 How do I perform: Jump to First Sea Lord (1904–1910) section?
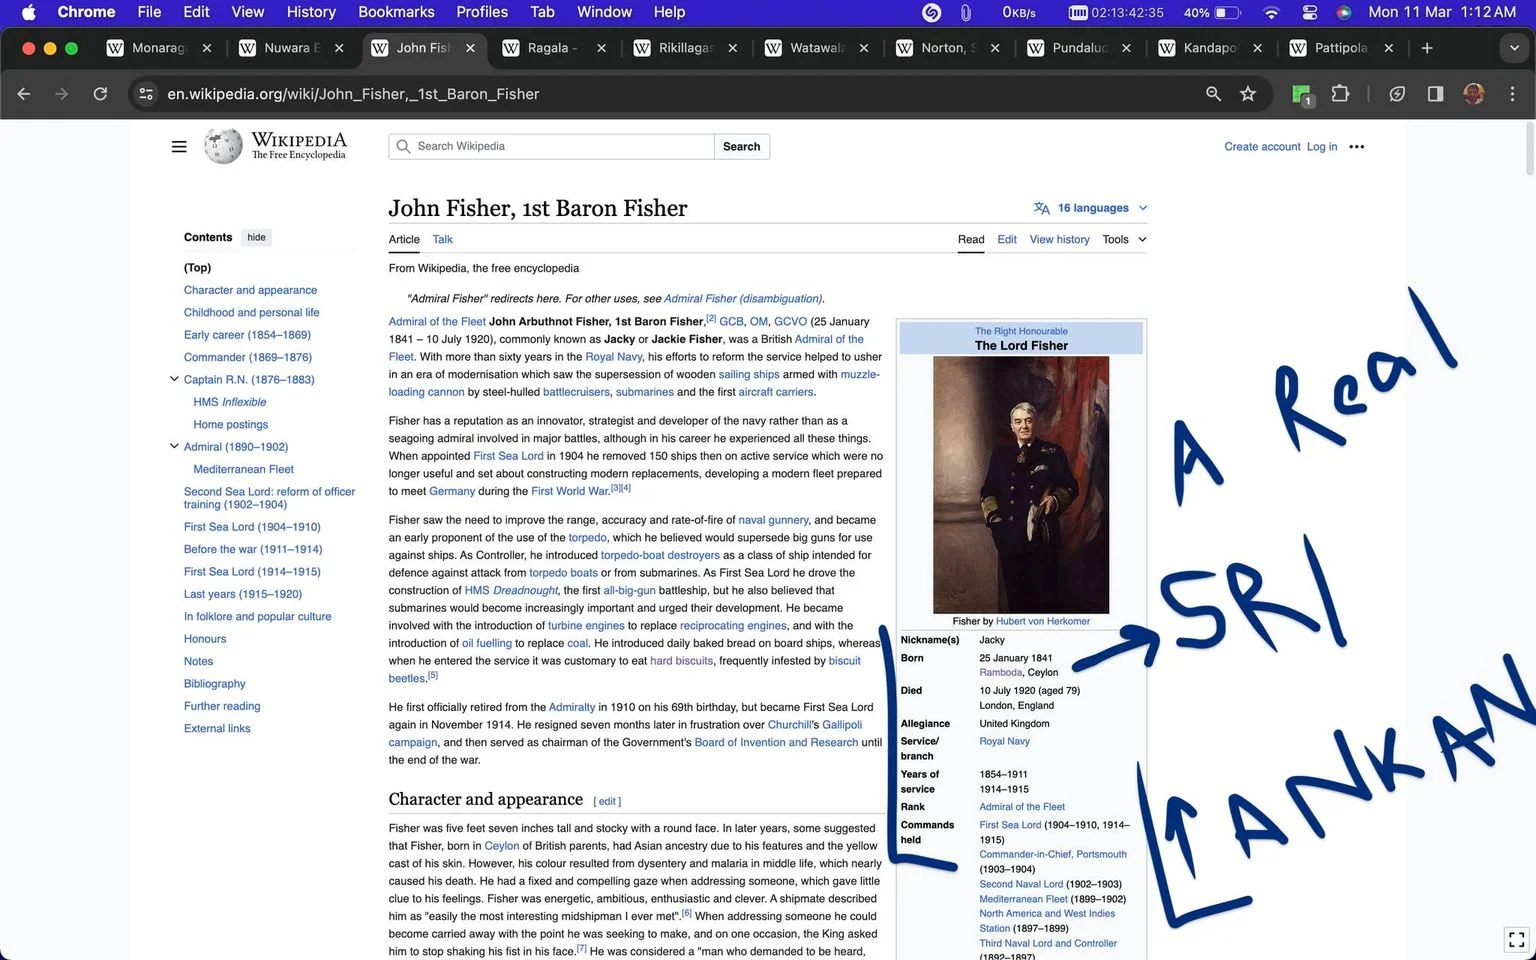pyautogui.click(x=252, y=527)
